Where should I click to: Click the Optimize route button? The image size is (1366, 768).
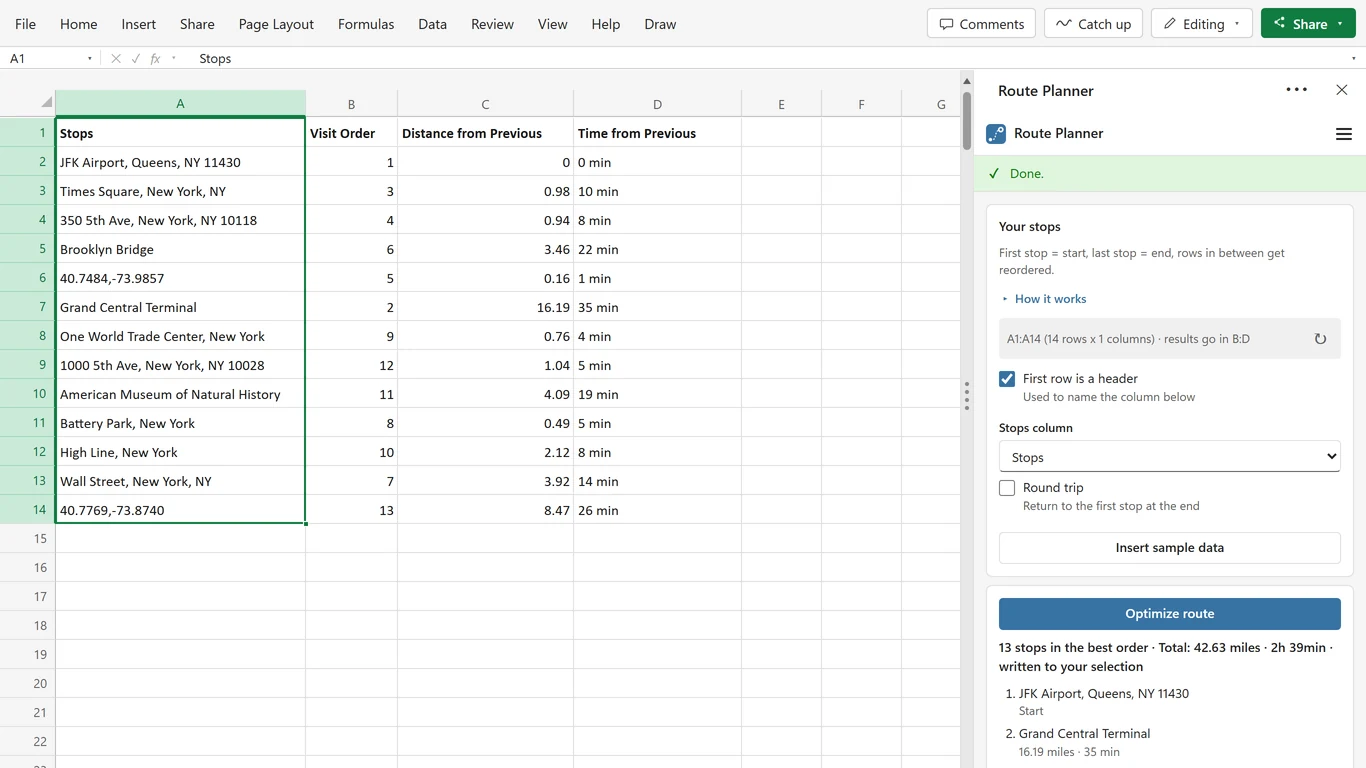point(1169,614)
